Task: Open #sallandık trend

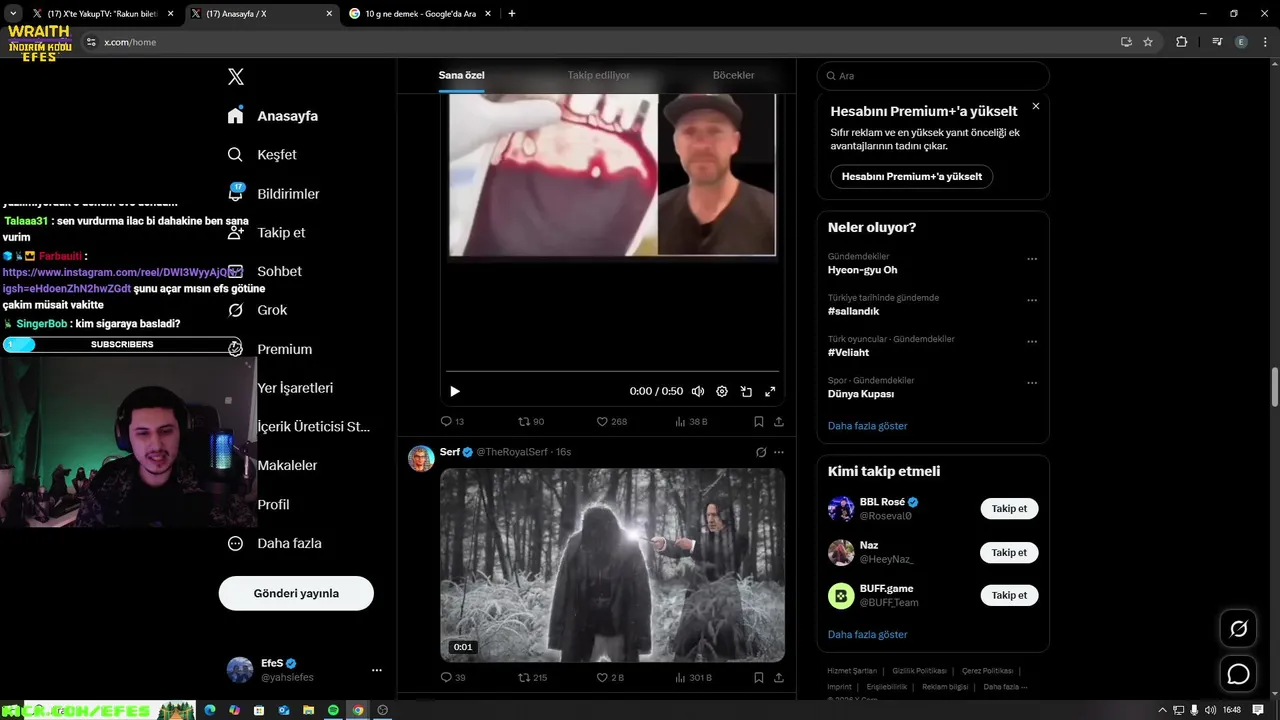Action: pyautogui.click(x=853, y=311)
